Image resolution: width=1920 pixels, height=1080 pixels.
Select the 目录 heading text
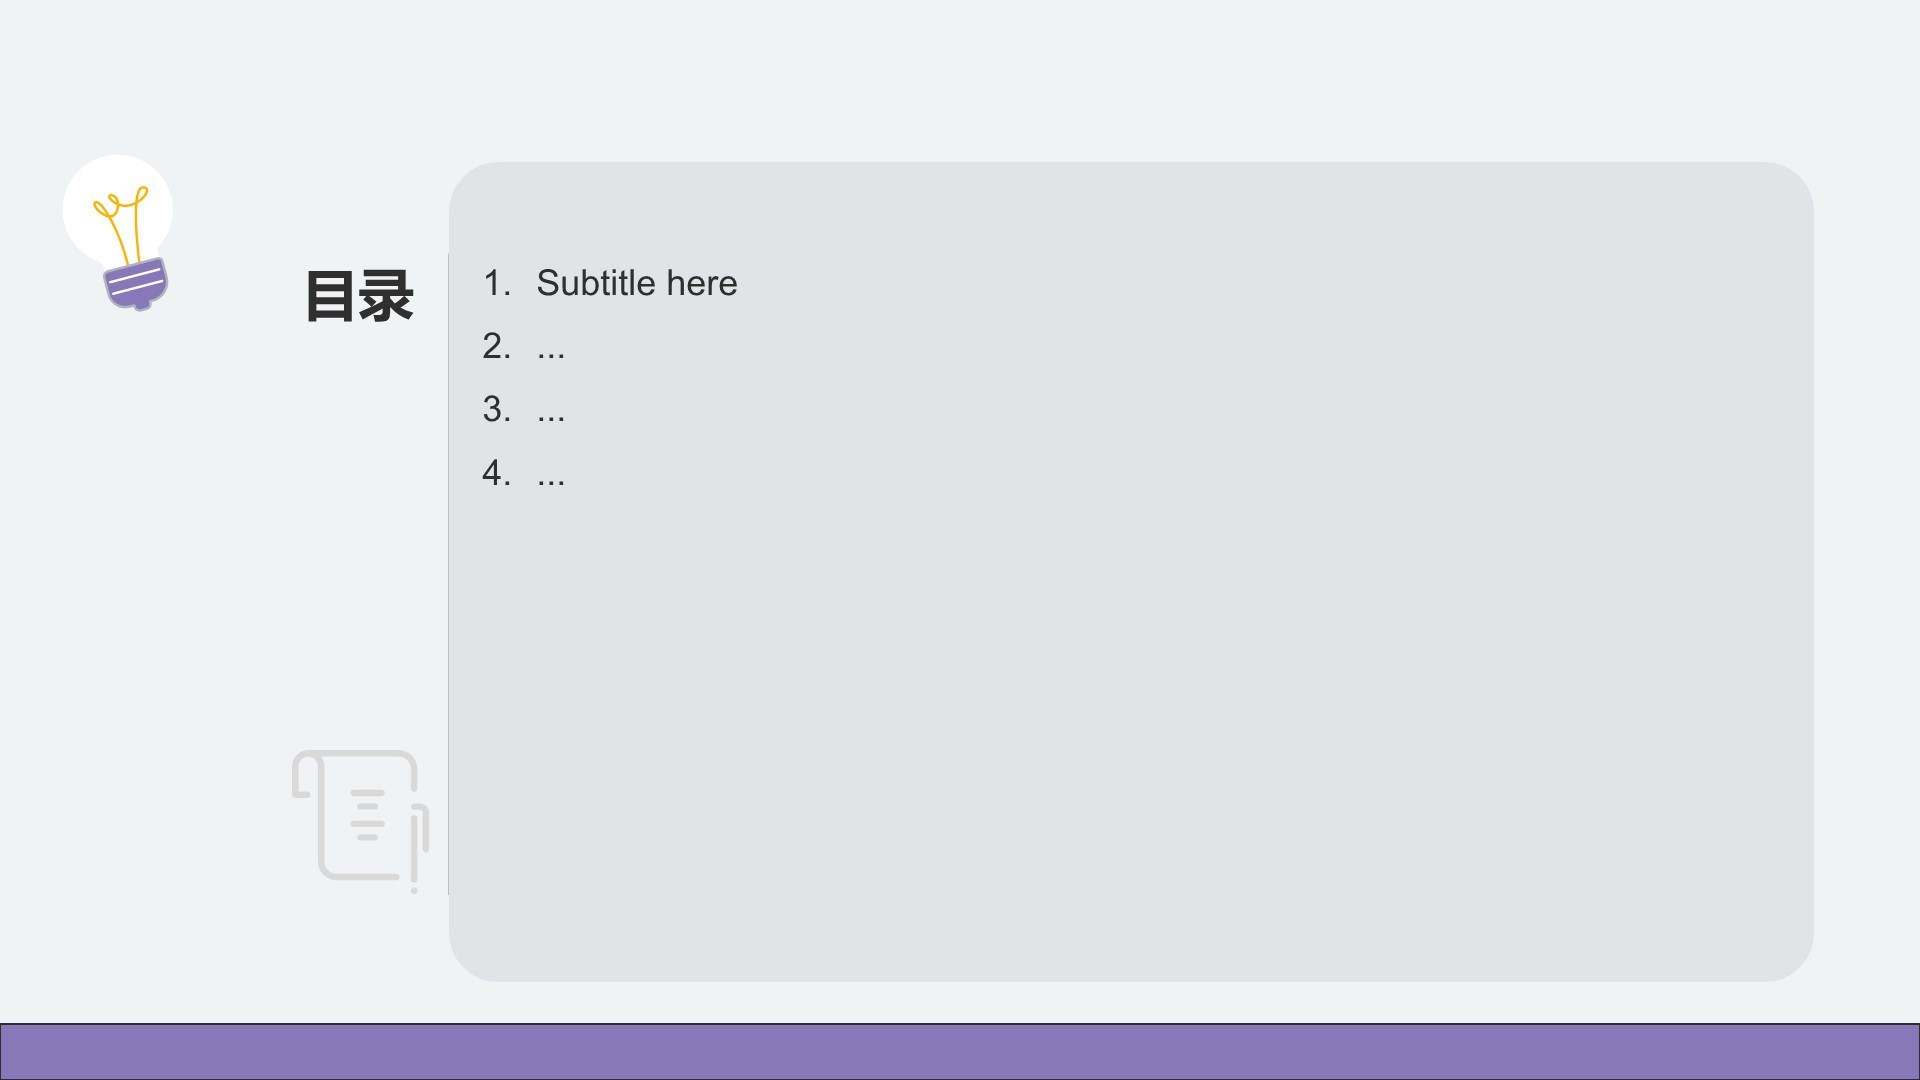359,296
